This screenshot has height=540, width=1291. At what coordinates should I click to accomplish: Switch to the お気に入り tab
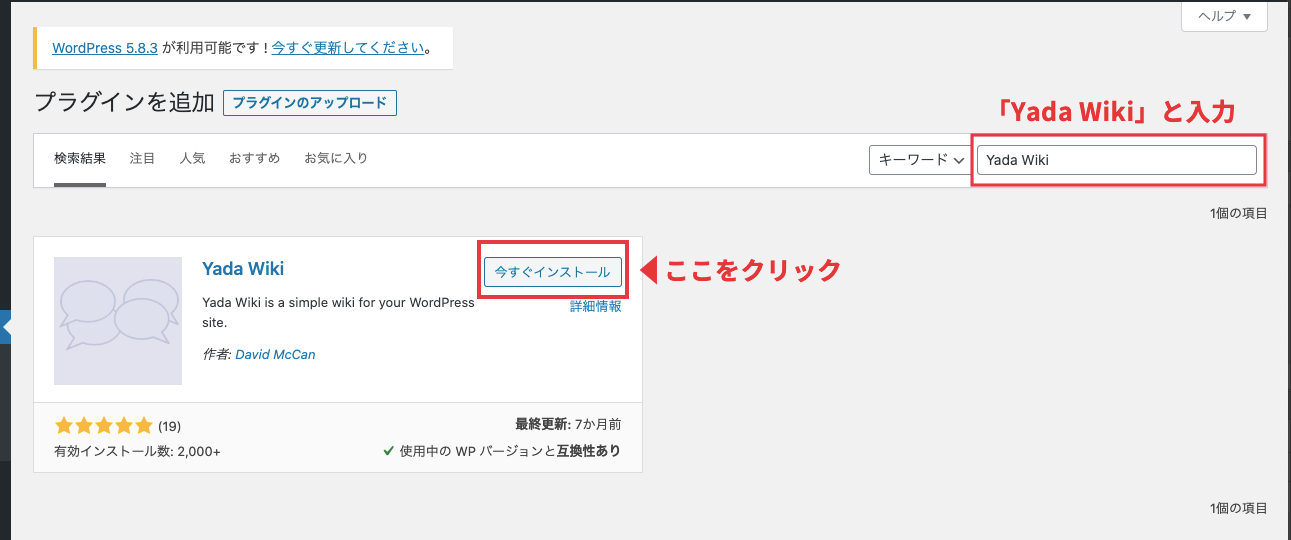336,158
